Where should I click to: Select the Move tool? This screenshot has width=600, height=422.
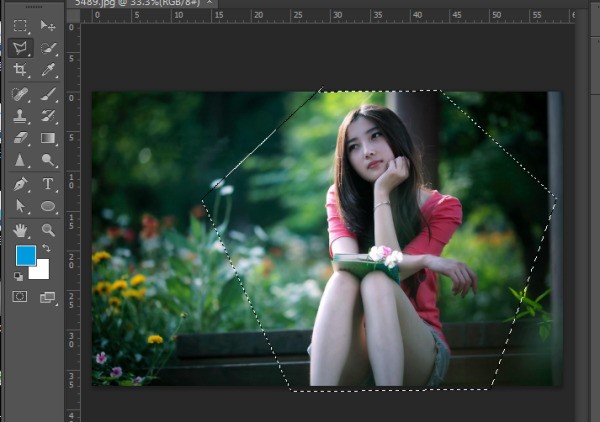[x=48, y=25]
